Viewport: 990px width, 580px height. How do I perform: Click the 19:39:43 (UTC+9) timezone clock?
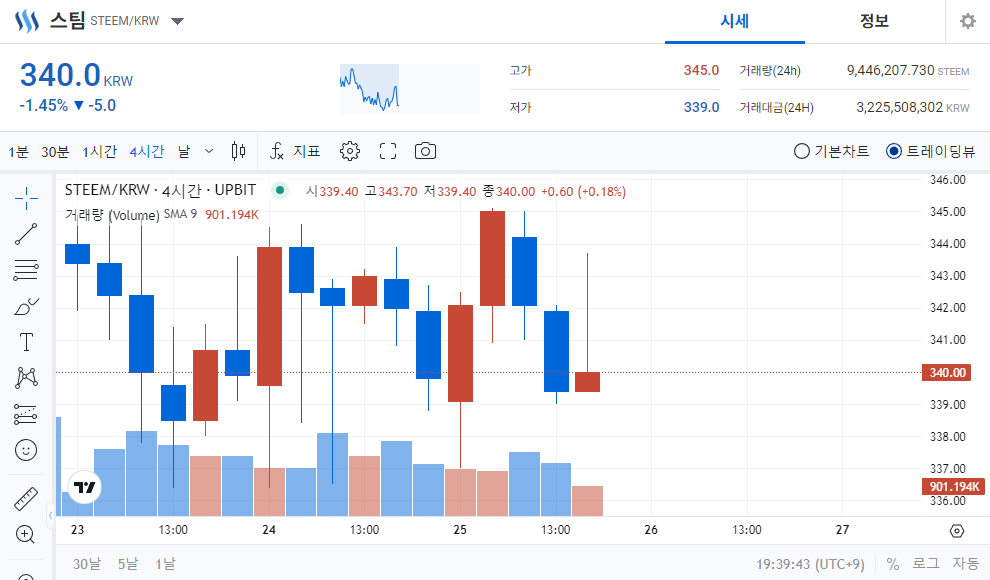click(810, 564)
